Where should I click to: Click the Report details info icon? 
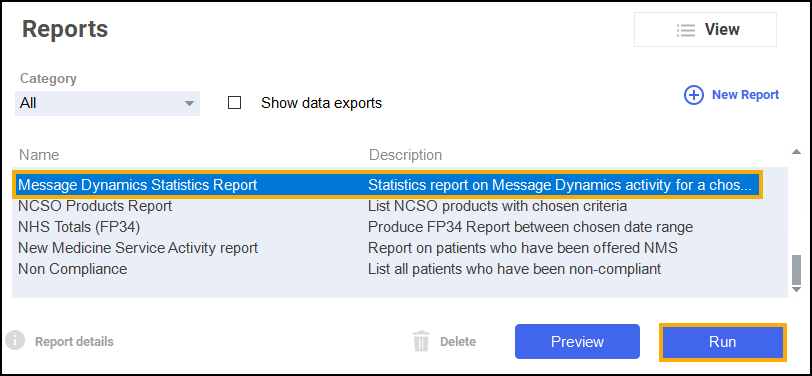coord(16,341)
